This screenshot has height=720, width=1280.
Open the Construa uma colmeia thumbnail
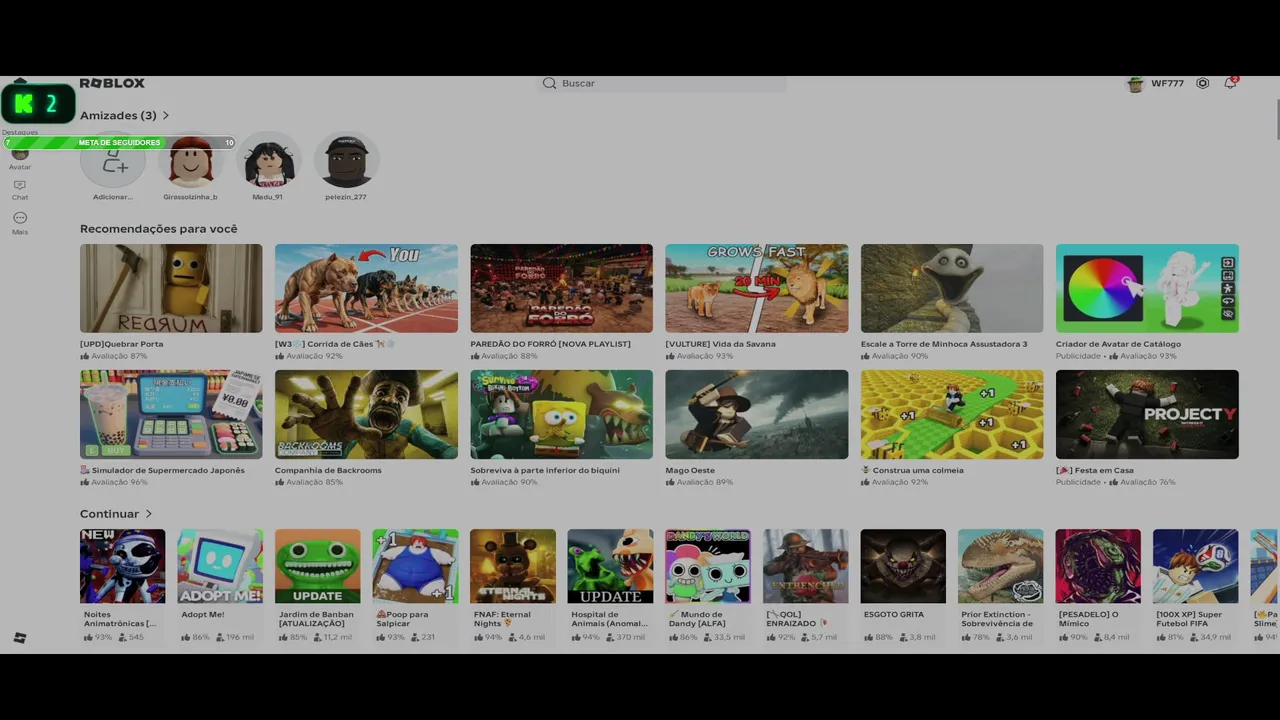click(952, 414)
